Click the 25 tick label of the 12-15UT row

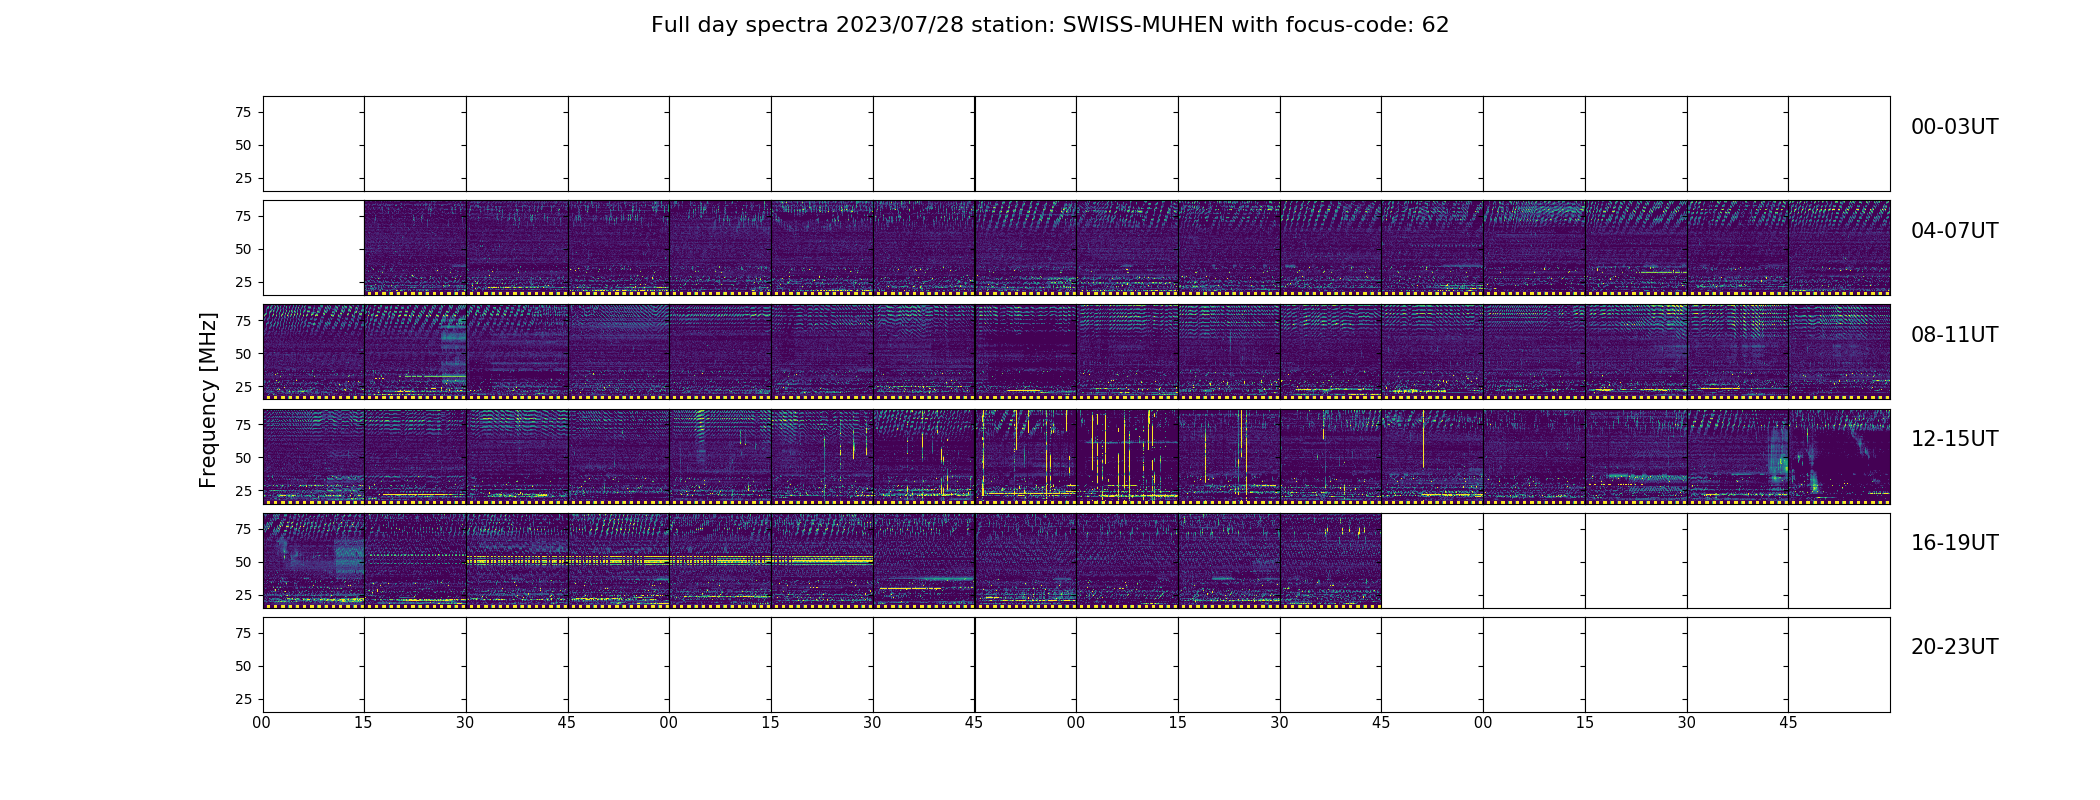(243, 490)
